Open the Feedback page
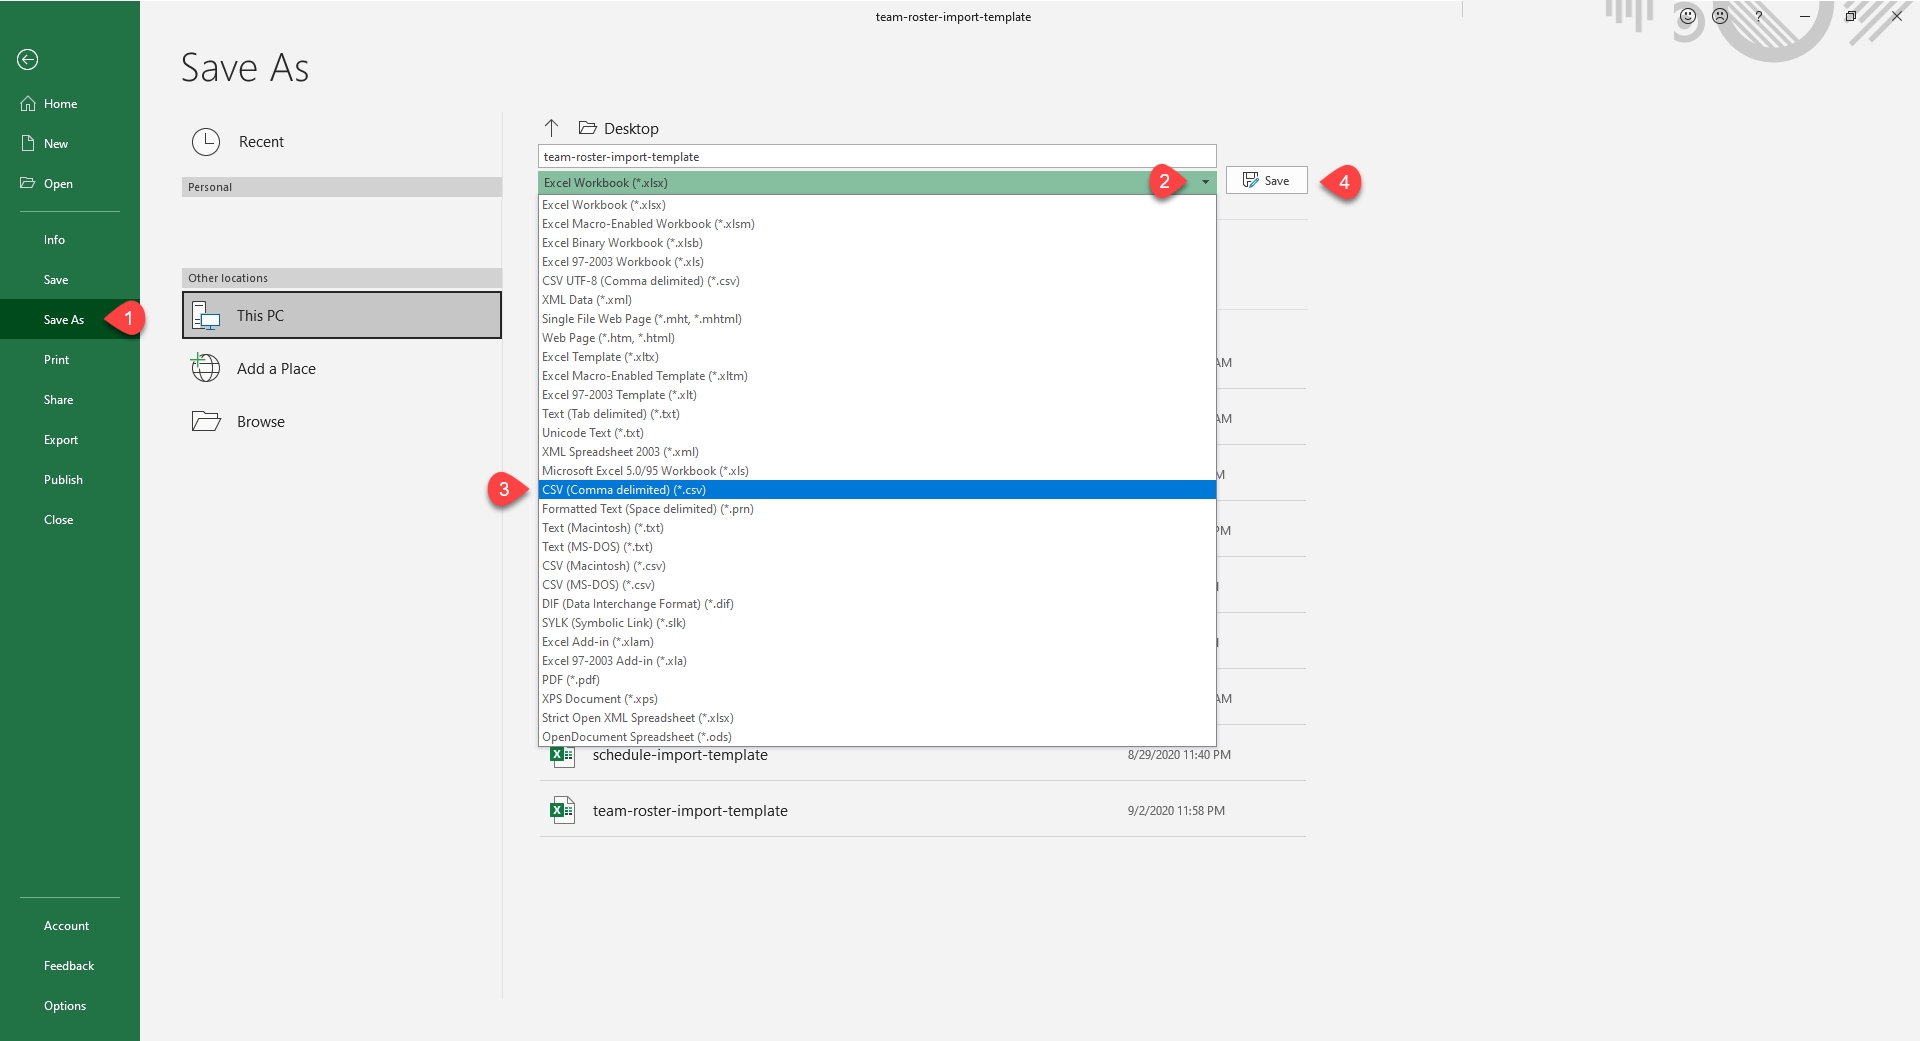Image resolution: width=1920 pixels, height=1041 pixels. coord(69,966)
